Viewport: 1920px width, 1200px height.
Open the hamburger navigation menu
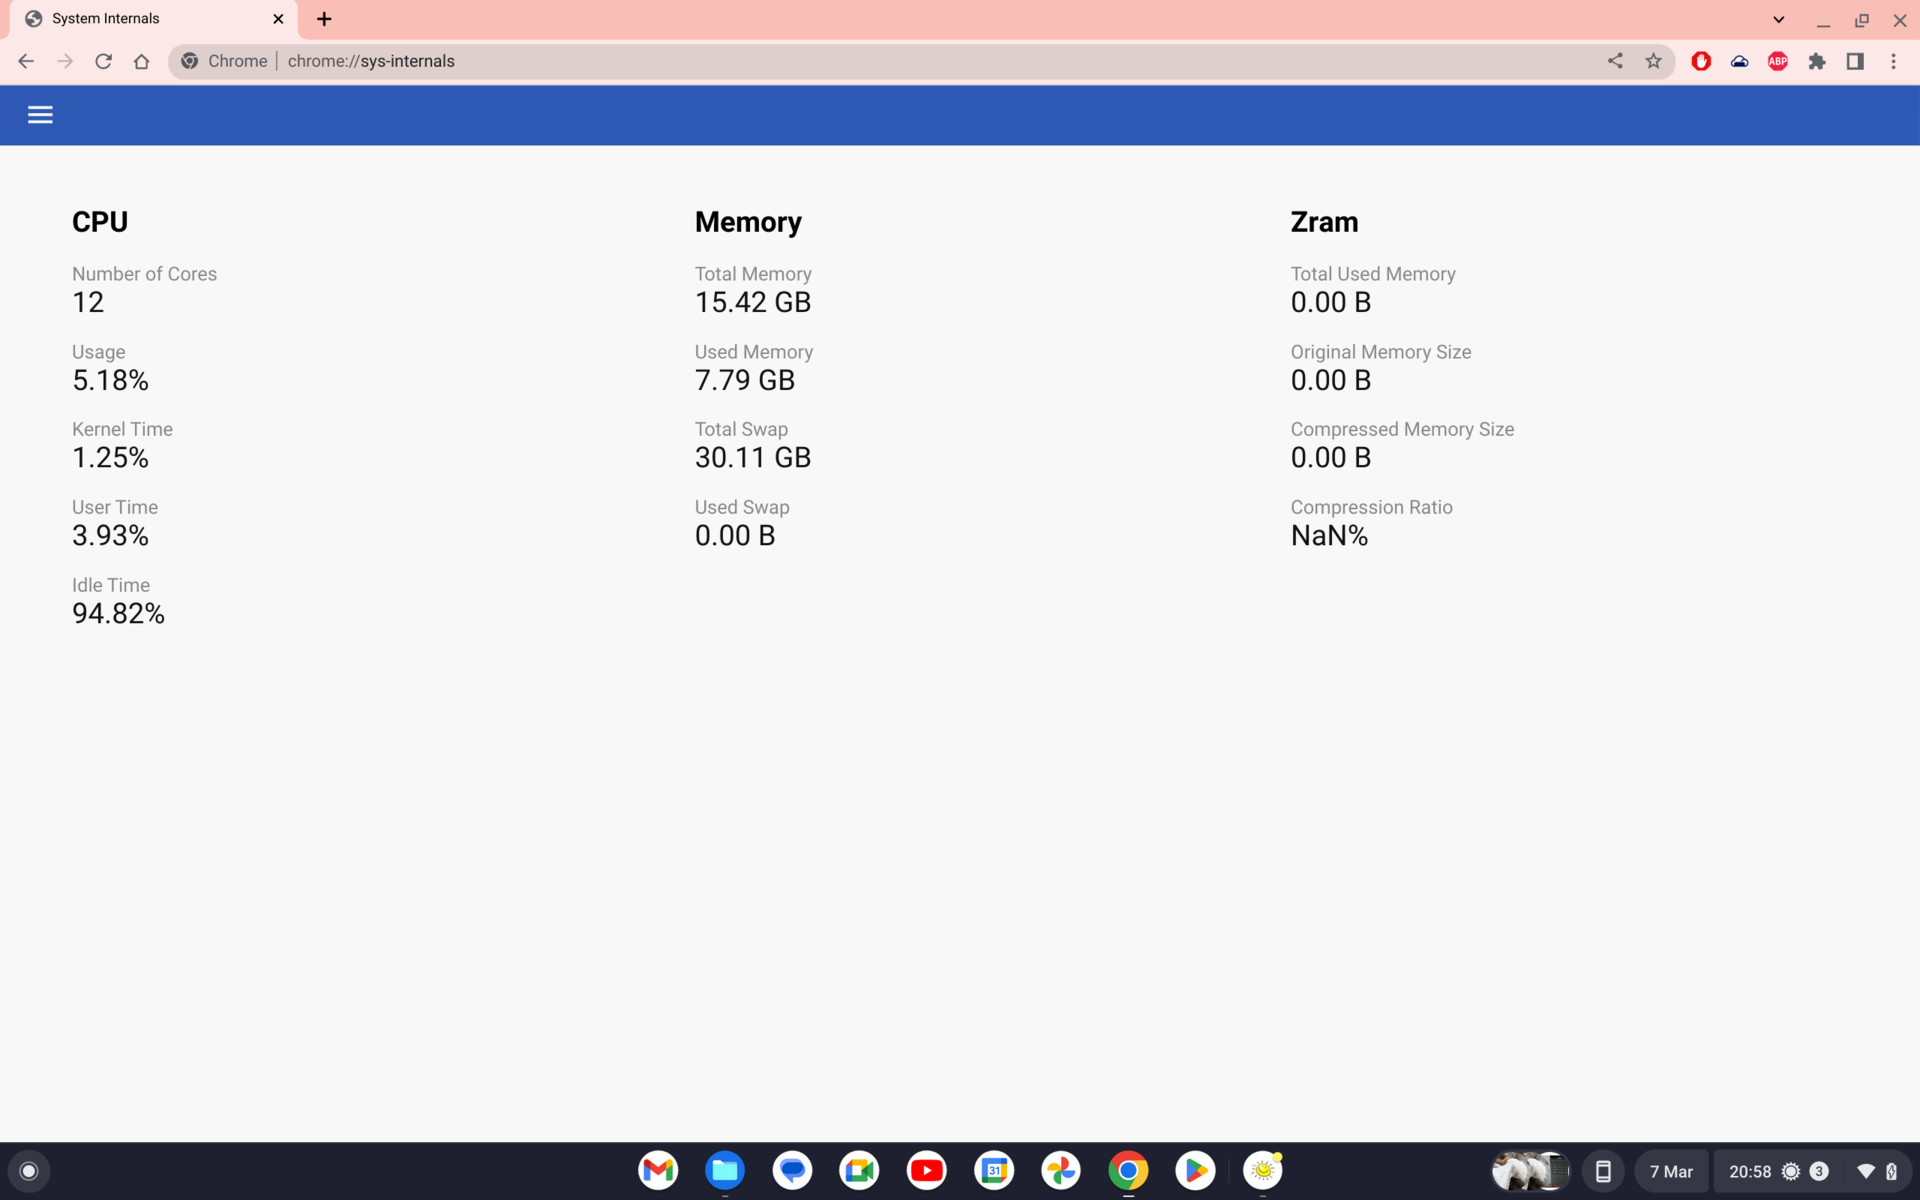[x=40, y=115]
